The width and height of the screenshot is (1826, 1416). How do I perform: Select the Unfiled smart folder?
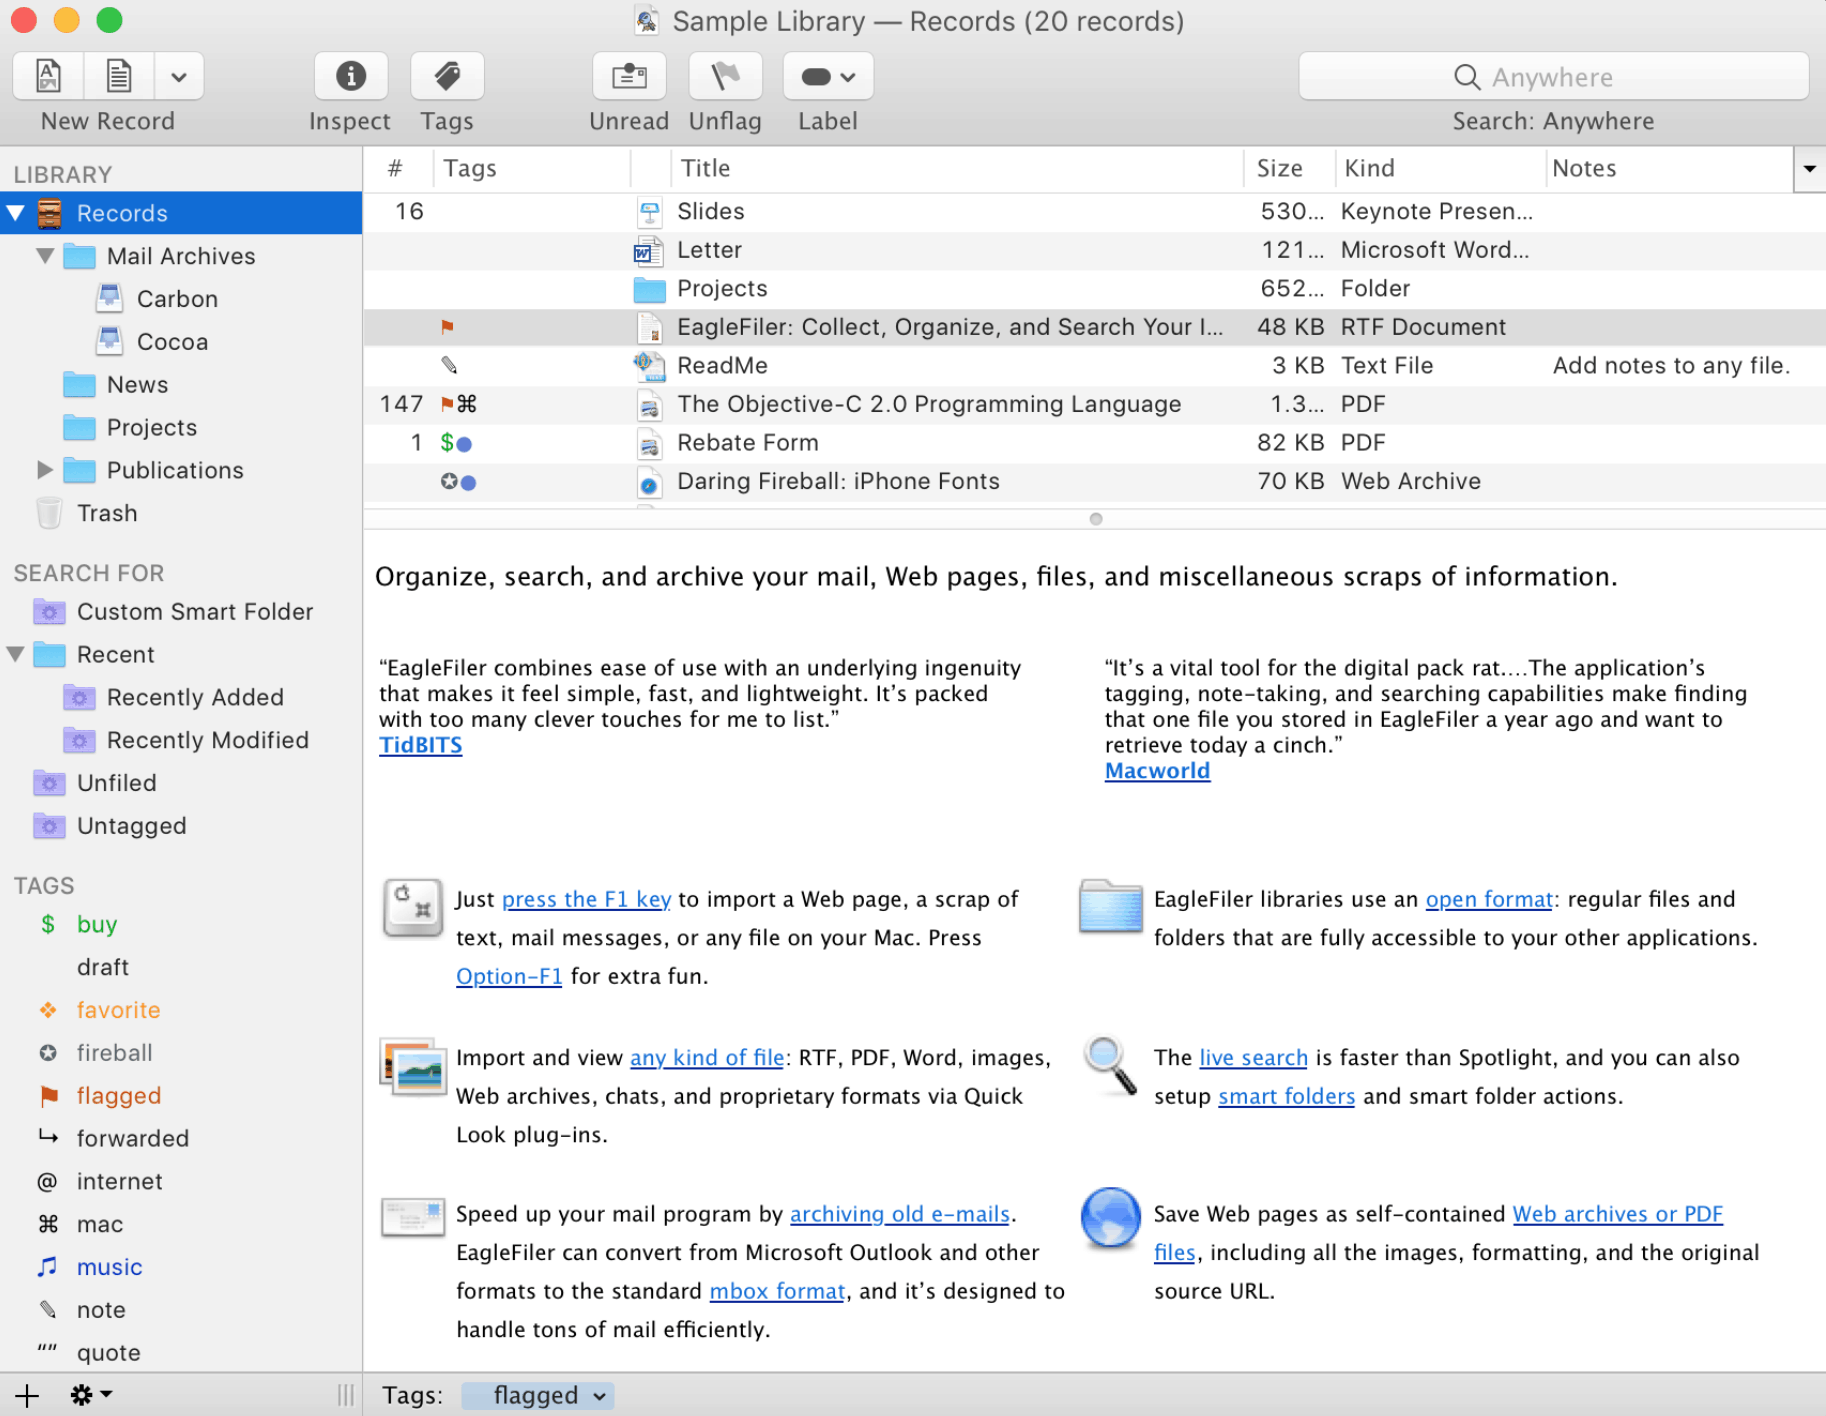116,783
